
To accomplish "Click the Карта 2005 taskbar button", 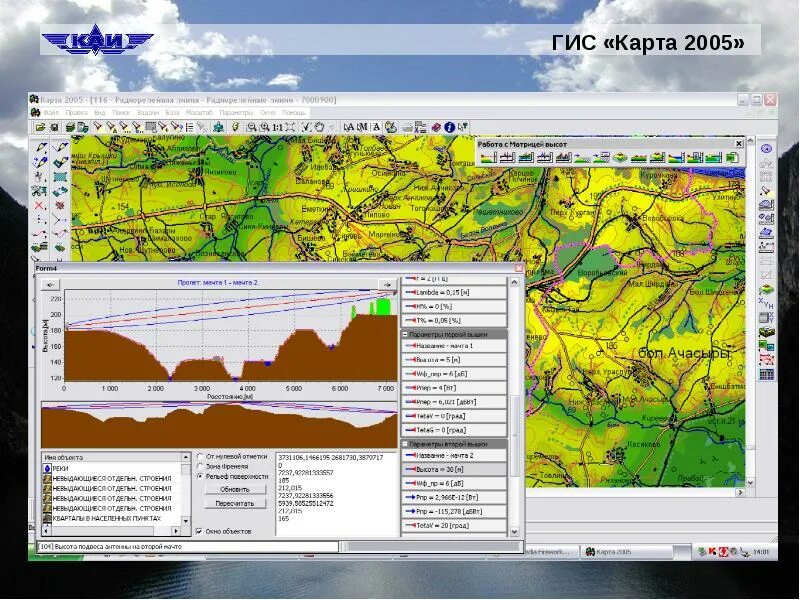I will pos(628,552).
